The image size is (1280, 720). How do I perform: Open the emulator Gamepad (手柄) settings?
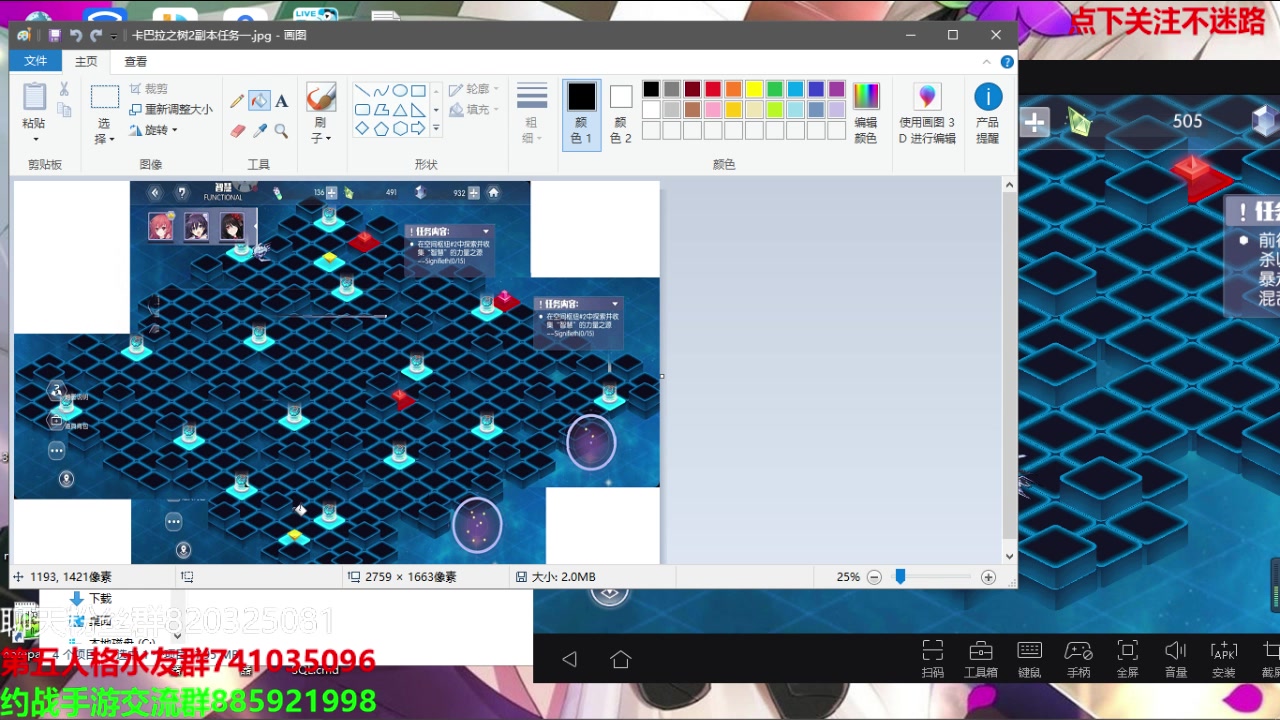[1078, 659]
